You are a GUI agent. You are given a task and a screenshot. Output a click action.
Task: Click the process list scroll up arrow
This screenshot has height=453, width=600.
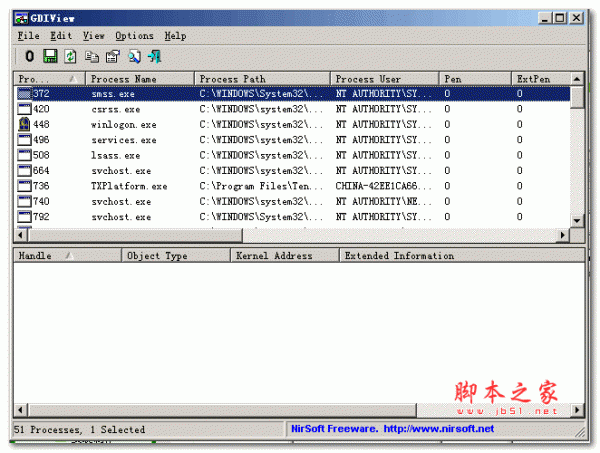(577, 79)
